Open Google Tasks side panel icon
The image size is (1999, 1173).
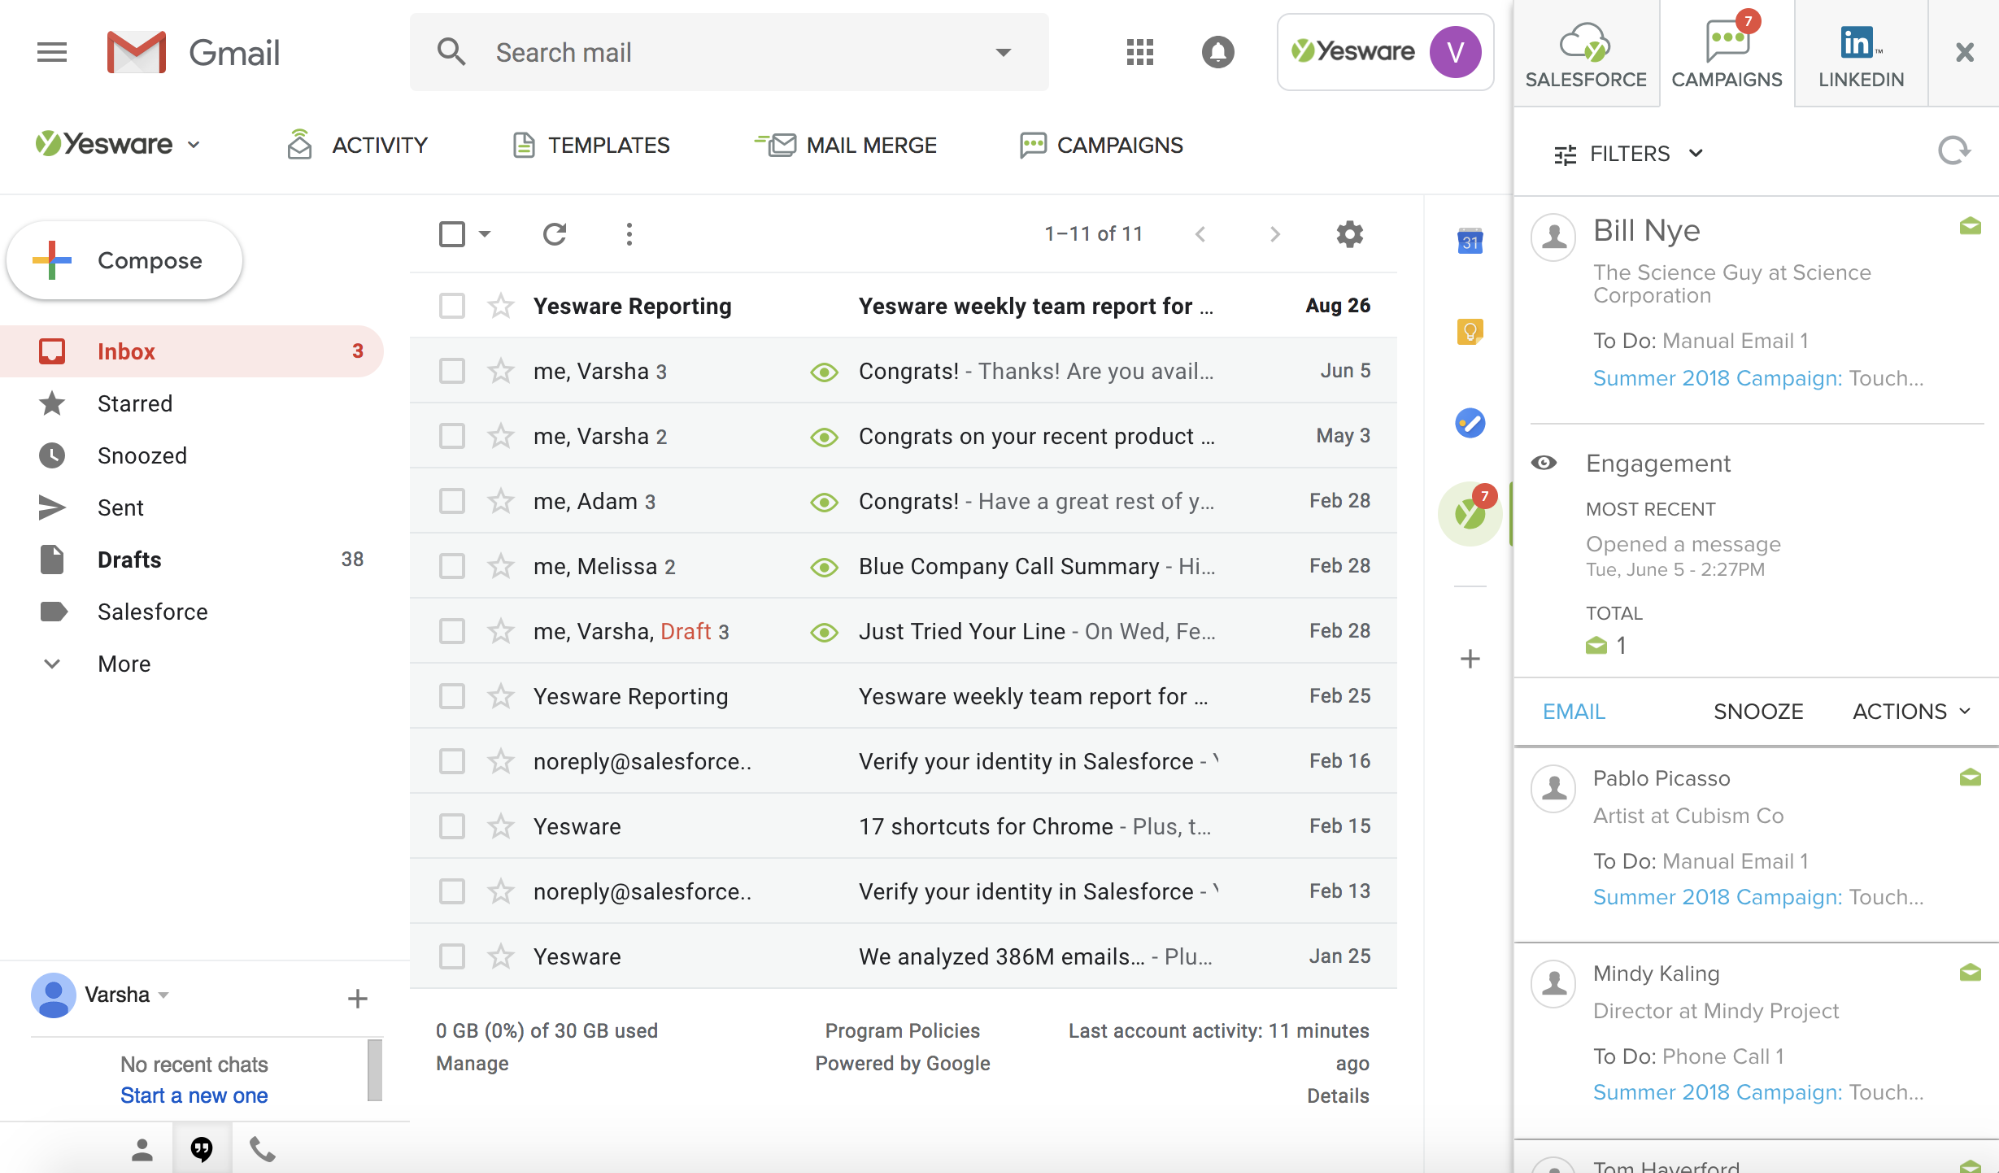click(1469, 423)
